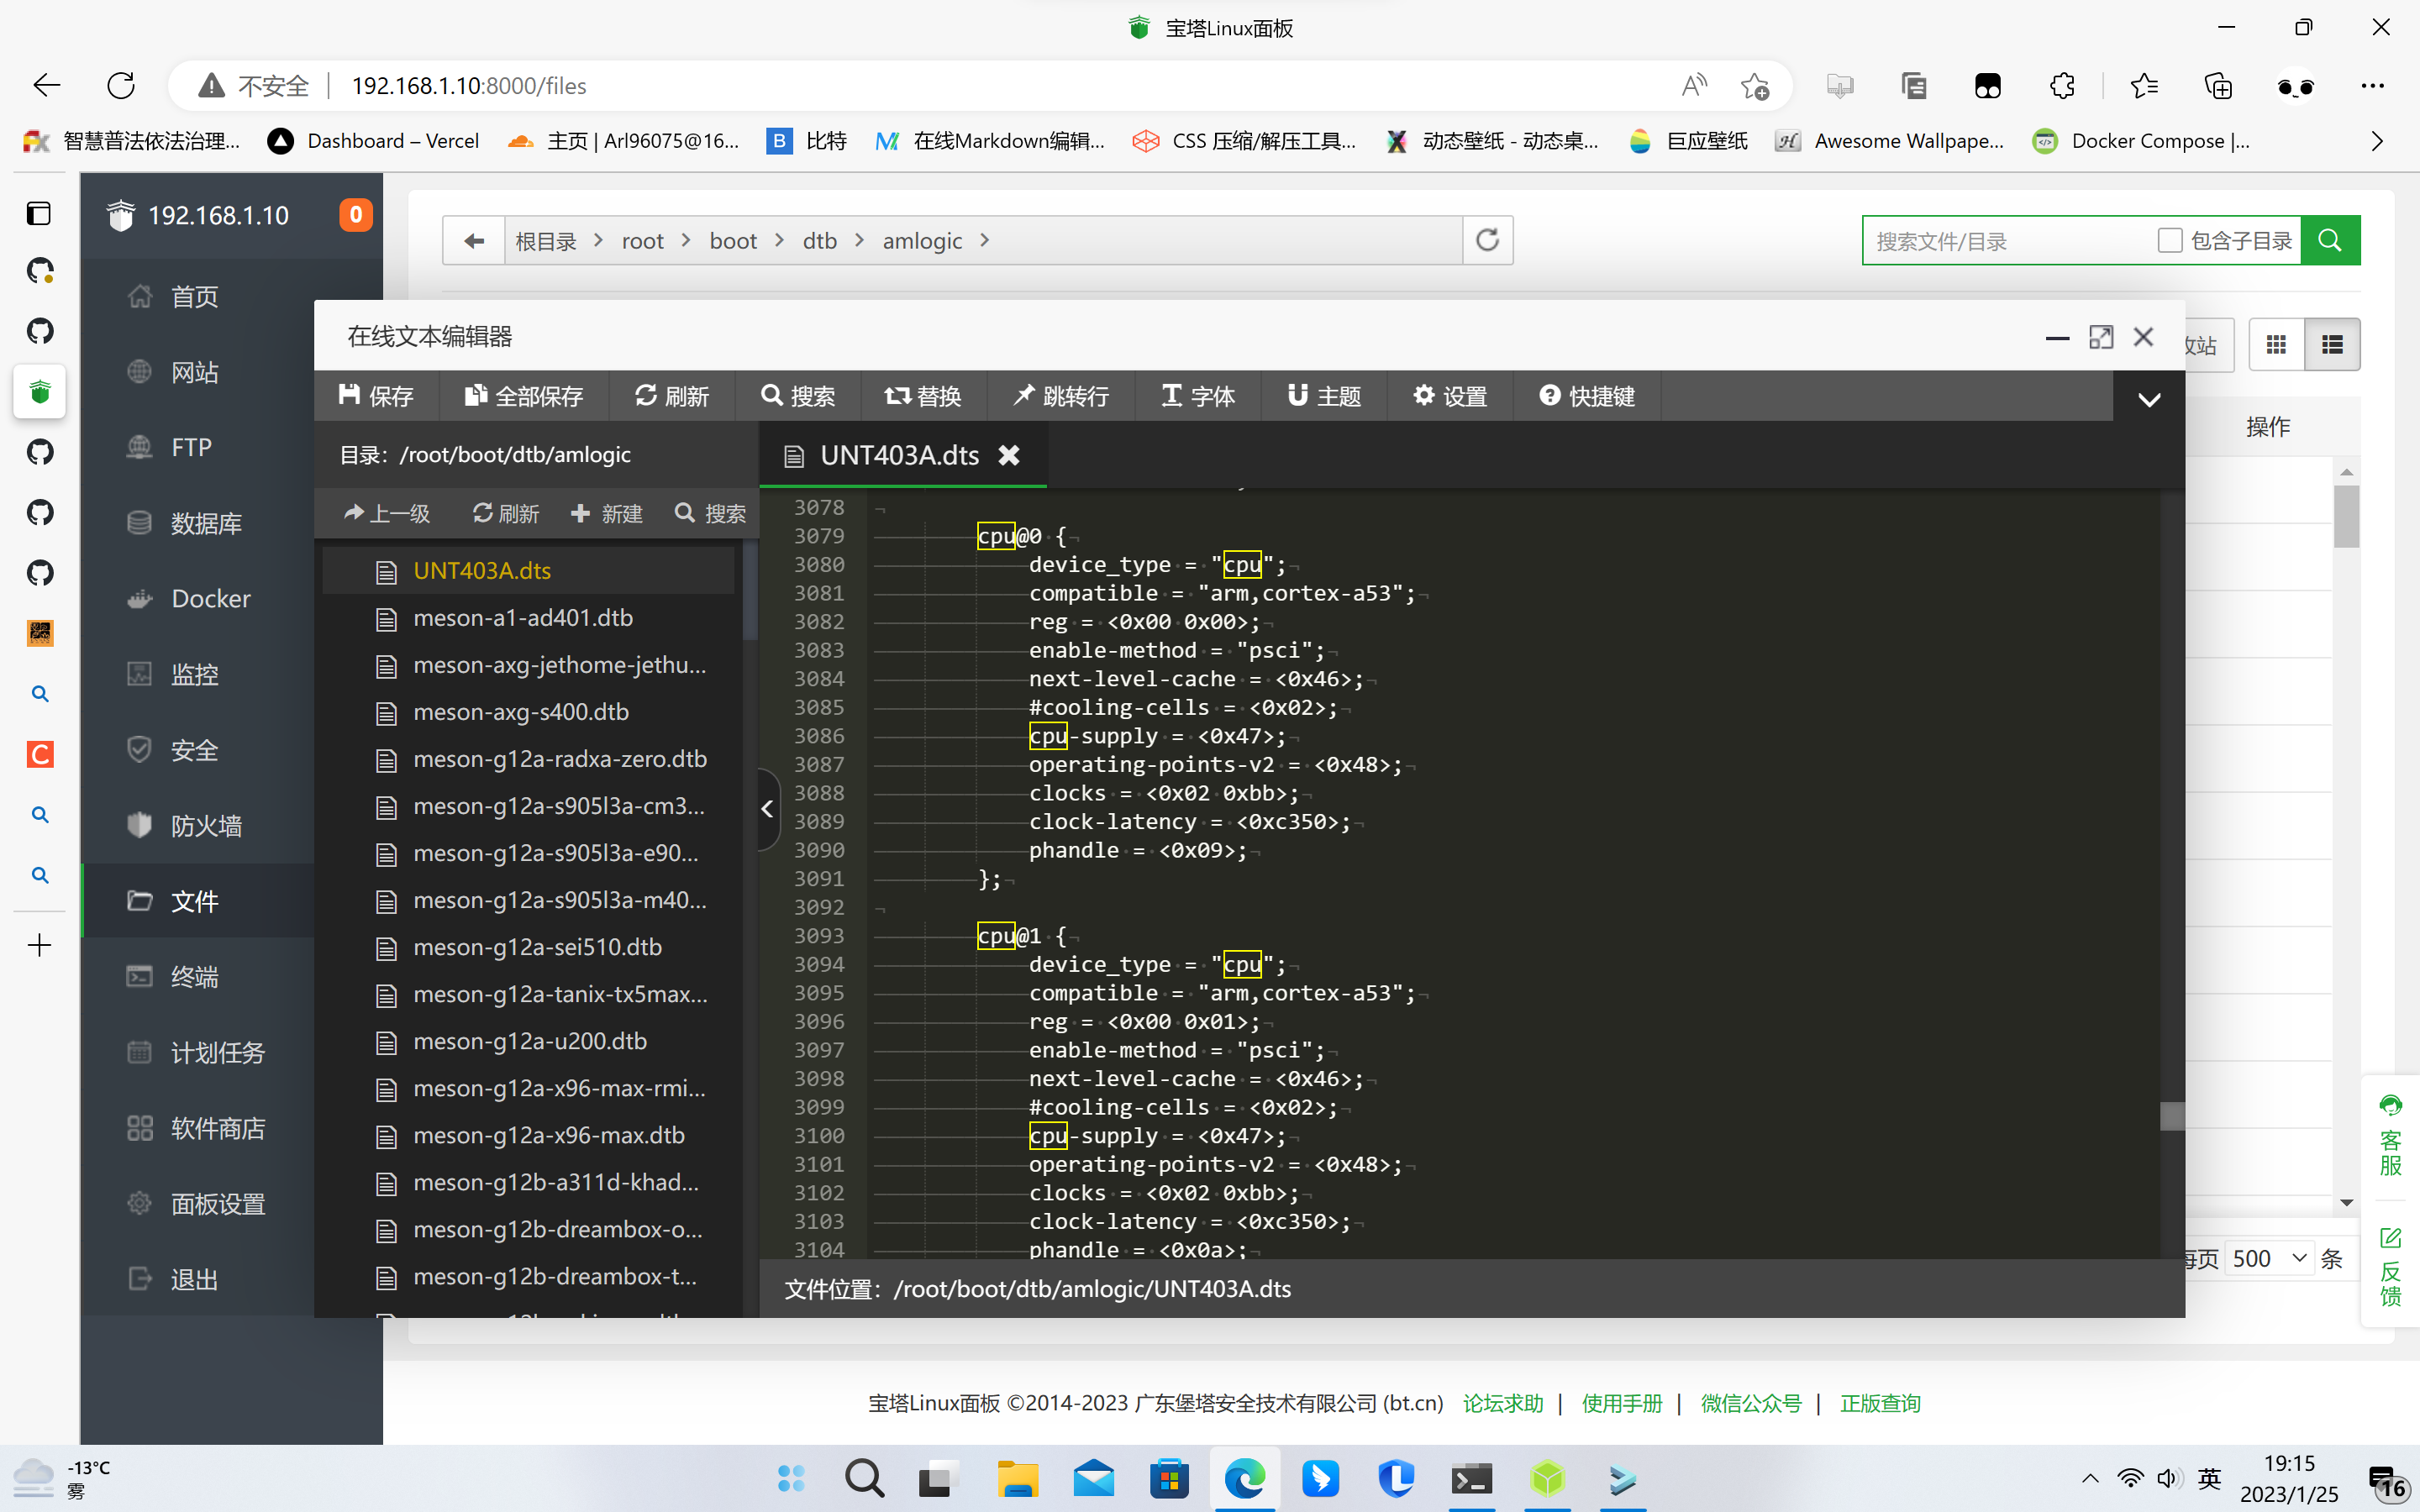Open the 反馈 feedback widget
This screenshot has width=2420, height=1512.
click(2390, 1268)
